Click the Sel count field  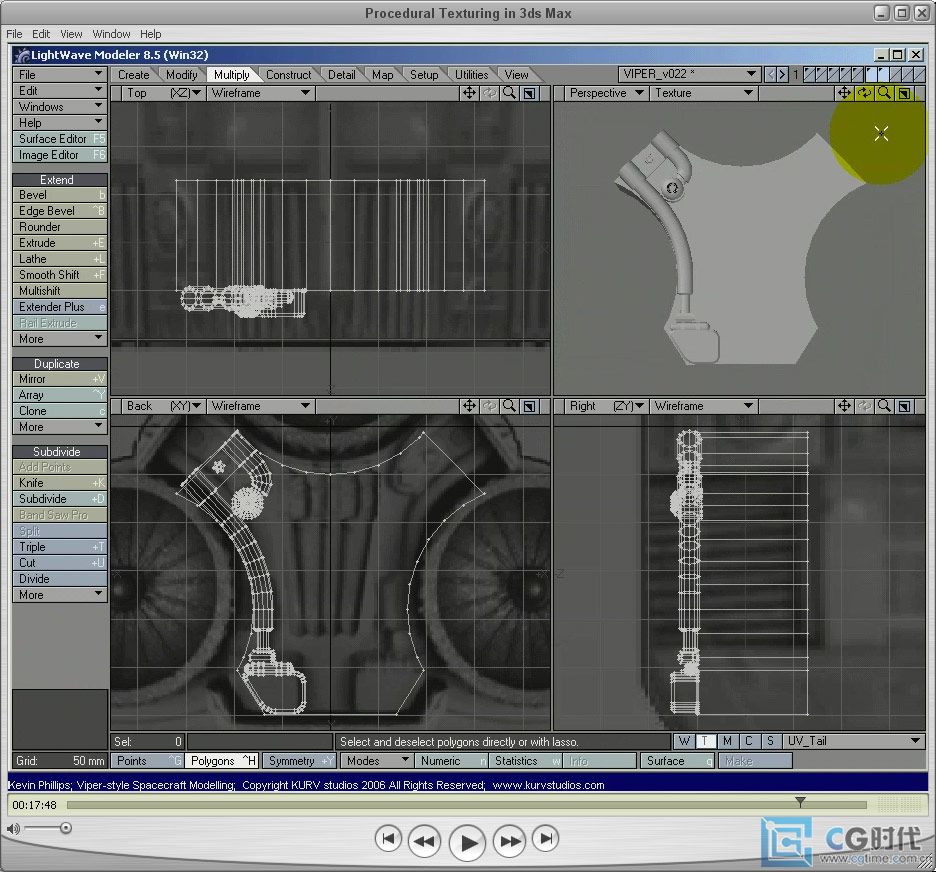[147, 742]
